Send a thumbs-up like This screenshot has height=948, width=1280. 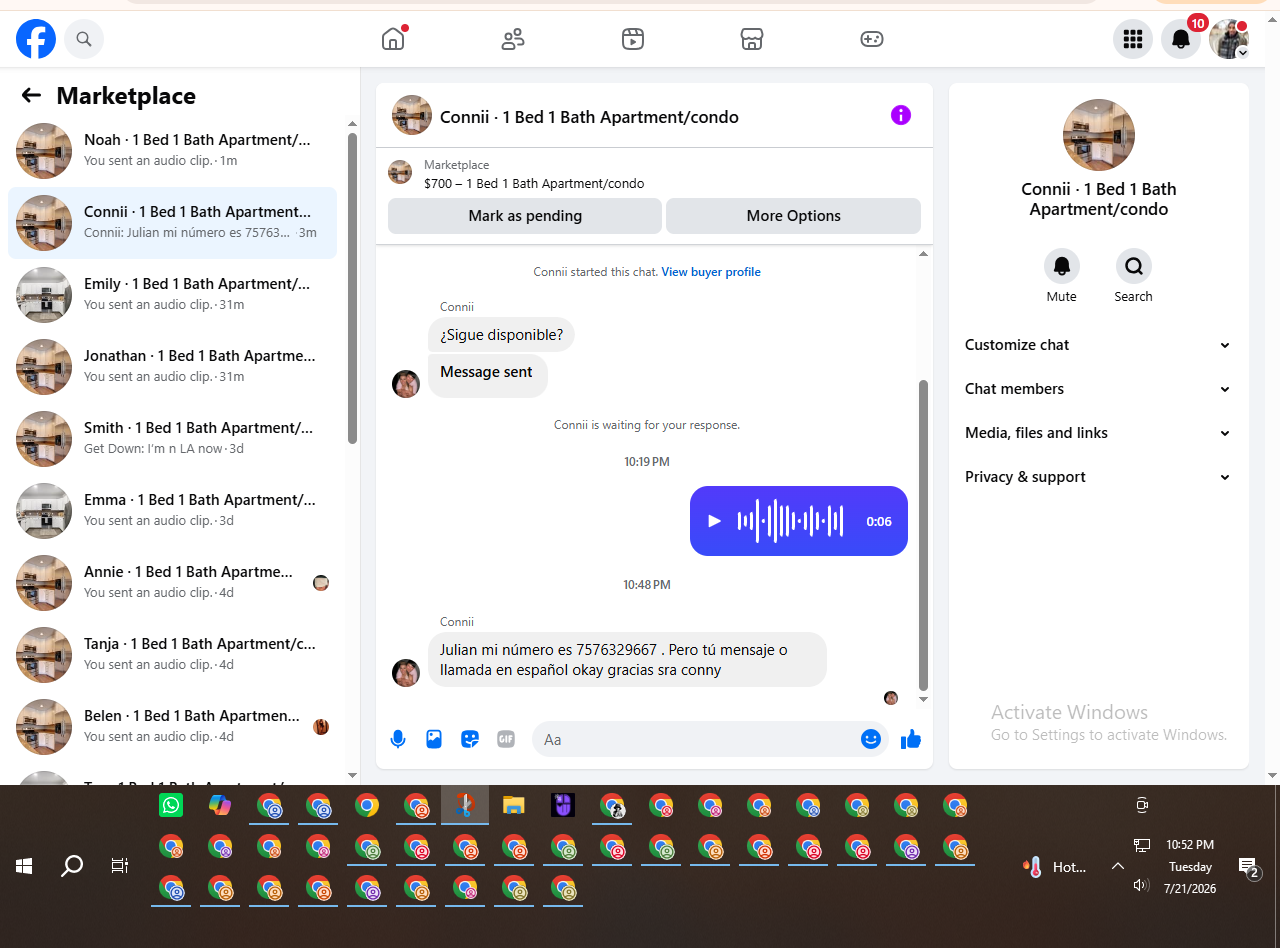(910, 739)
